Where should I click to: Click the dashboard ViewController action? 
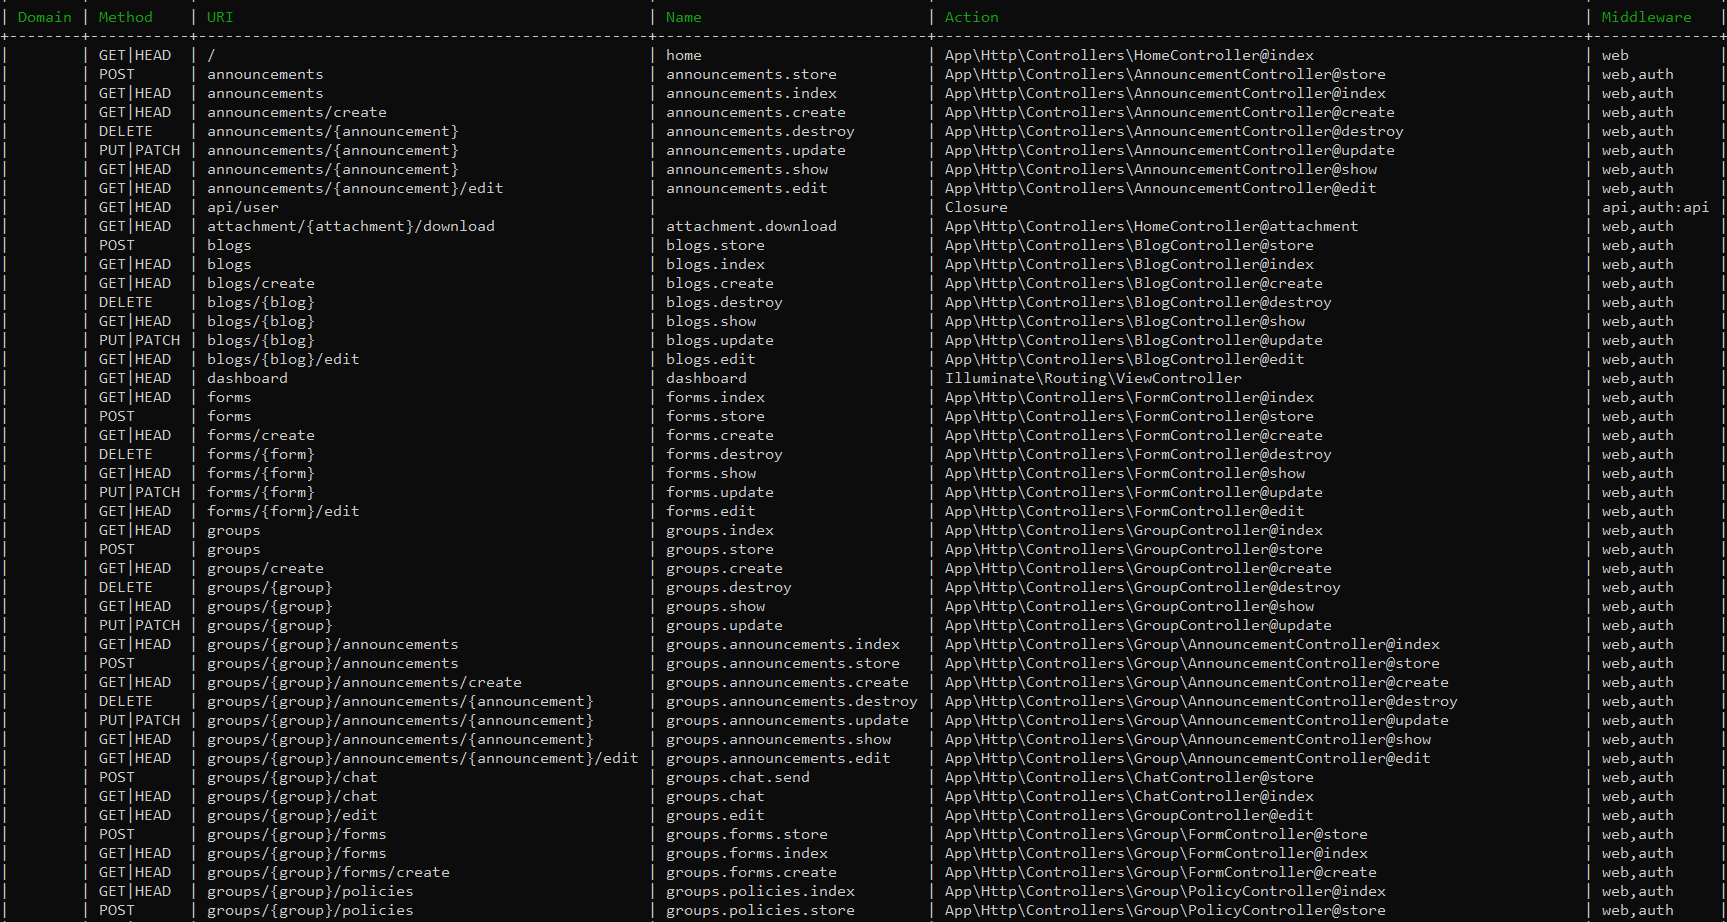click(1094, 378)
